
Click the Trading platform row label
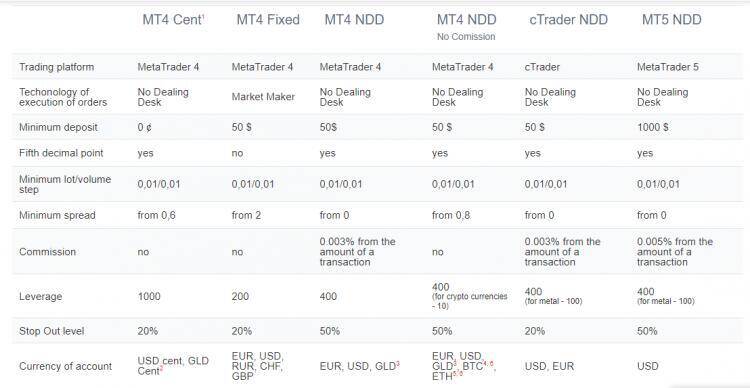(56, 67)
